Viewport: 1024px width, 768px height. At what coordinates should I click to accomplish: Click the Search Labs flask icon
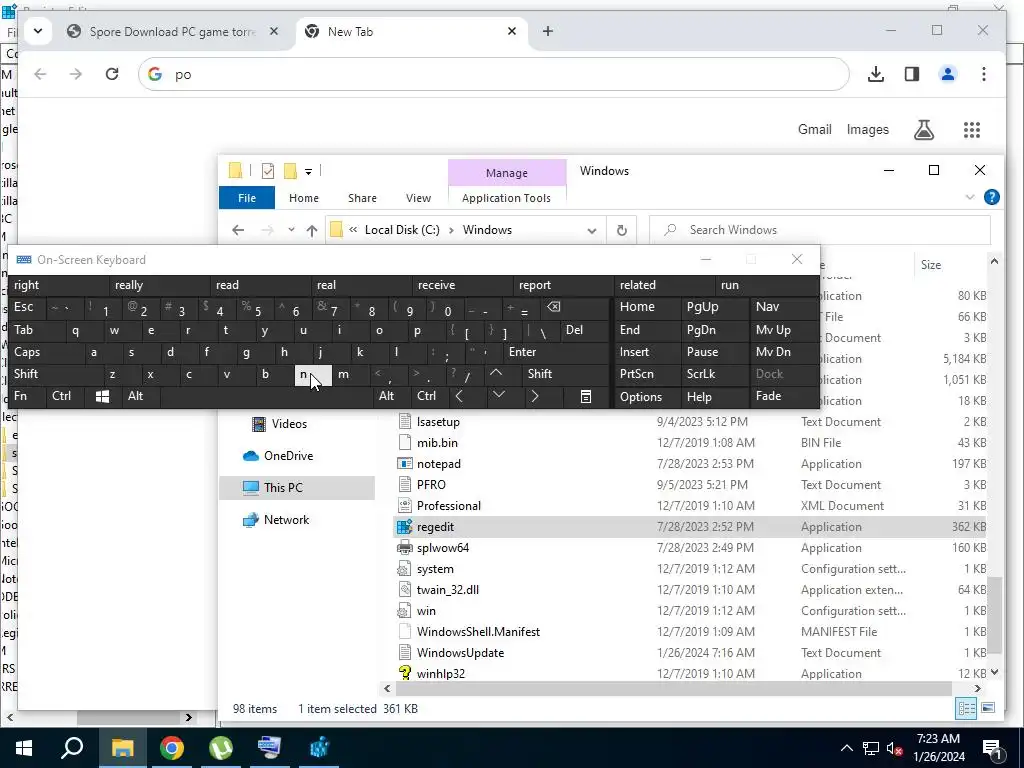coord(923,129)
